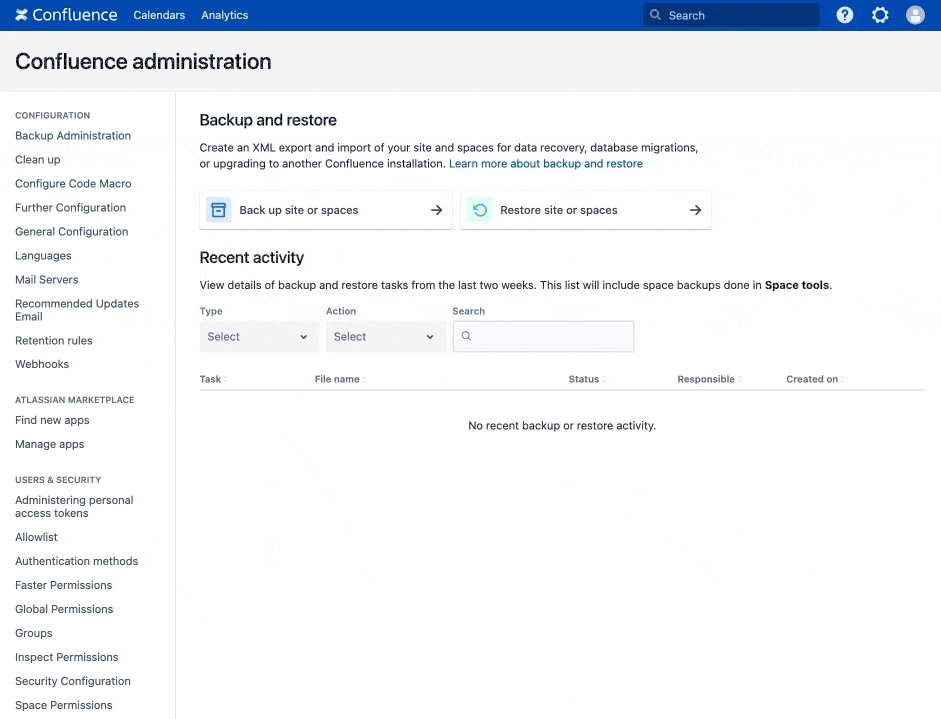The width and height of the screenshot is (941, 719).
Task: Click the Back up site archive icon
Action: [x=218, y=210]
